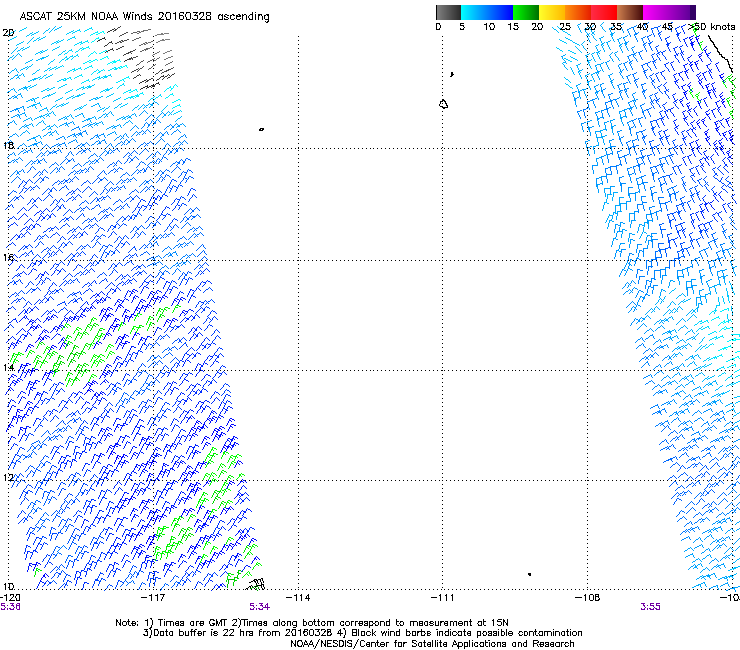Click the longitude label '-114' on bottom axis
740x650 pixels.
pyautogui.click(x=298, y=598)
